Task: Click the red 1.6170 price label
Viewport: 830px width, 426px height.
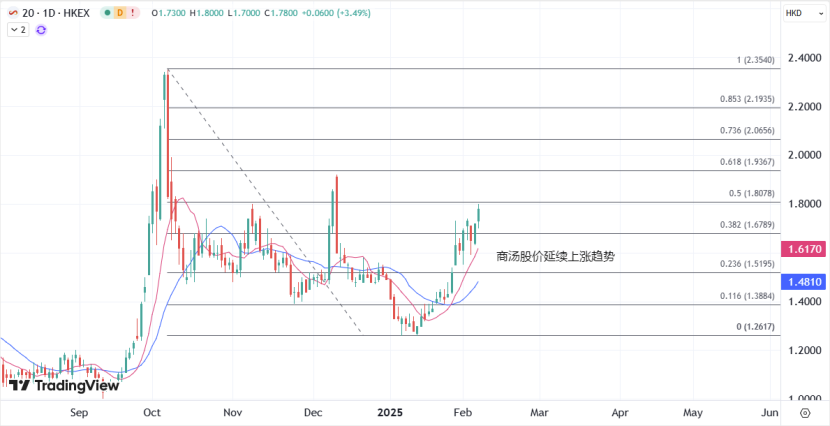Action: pos(804,247)
